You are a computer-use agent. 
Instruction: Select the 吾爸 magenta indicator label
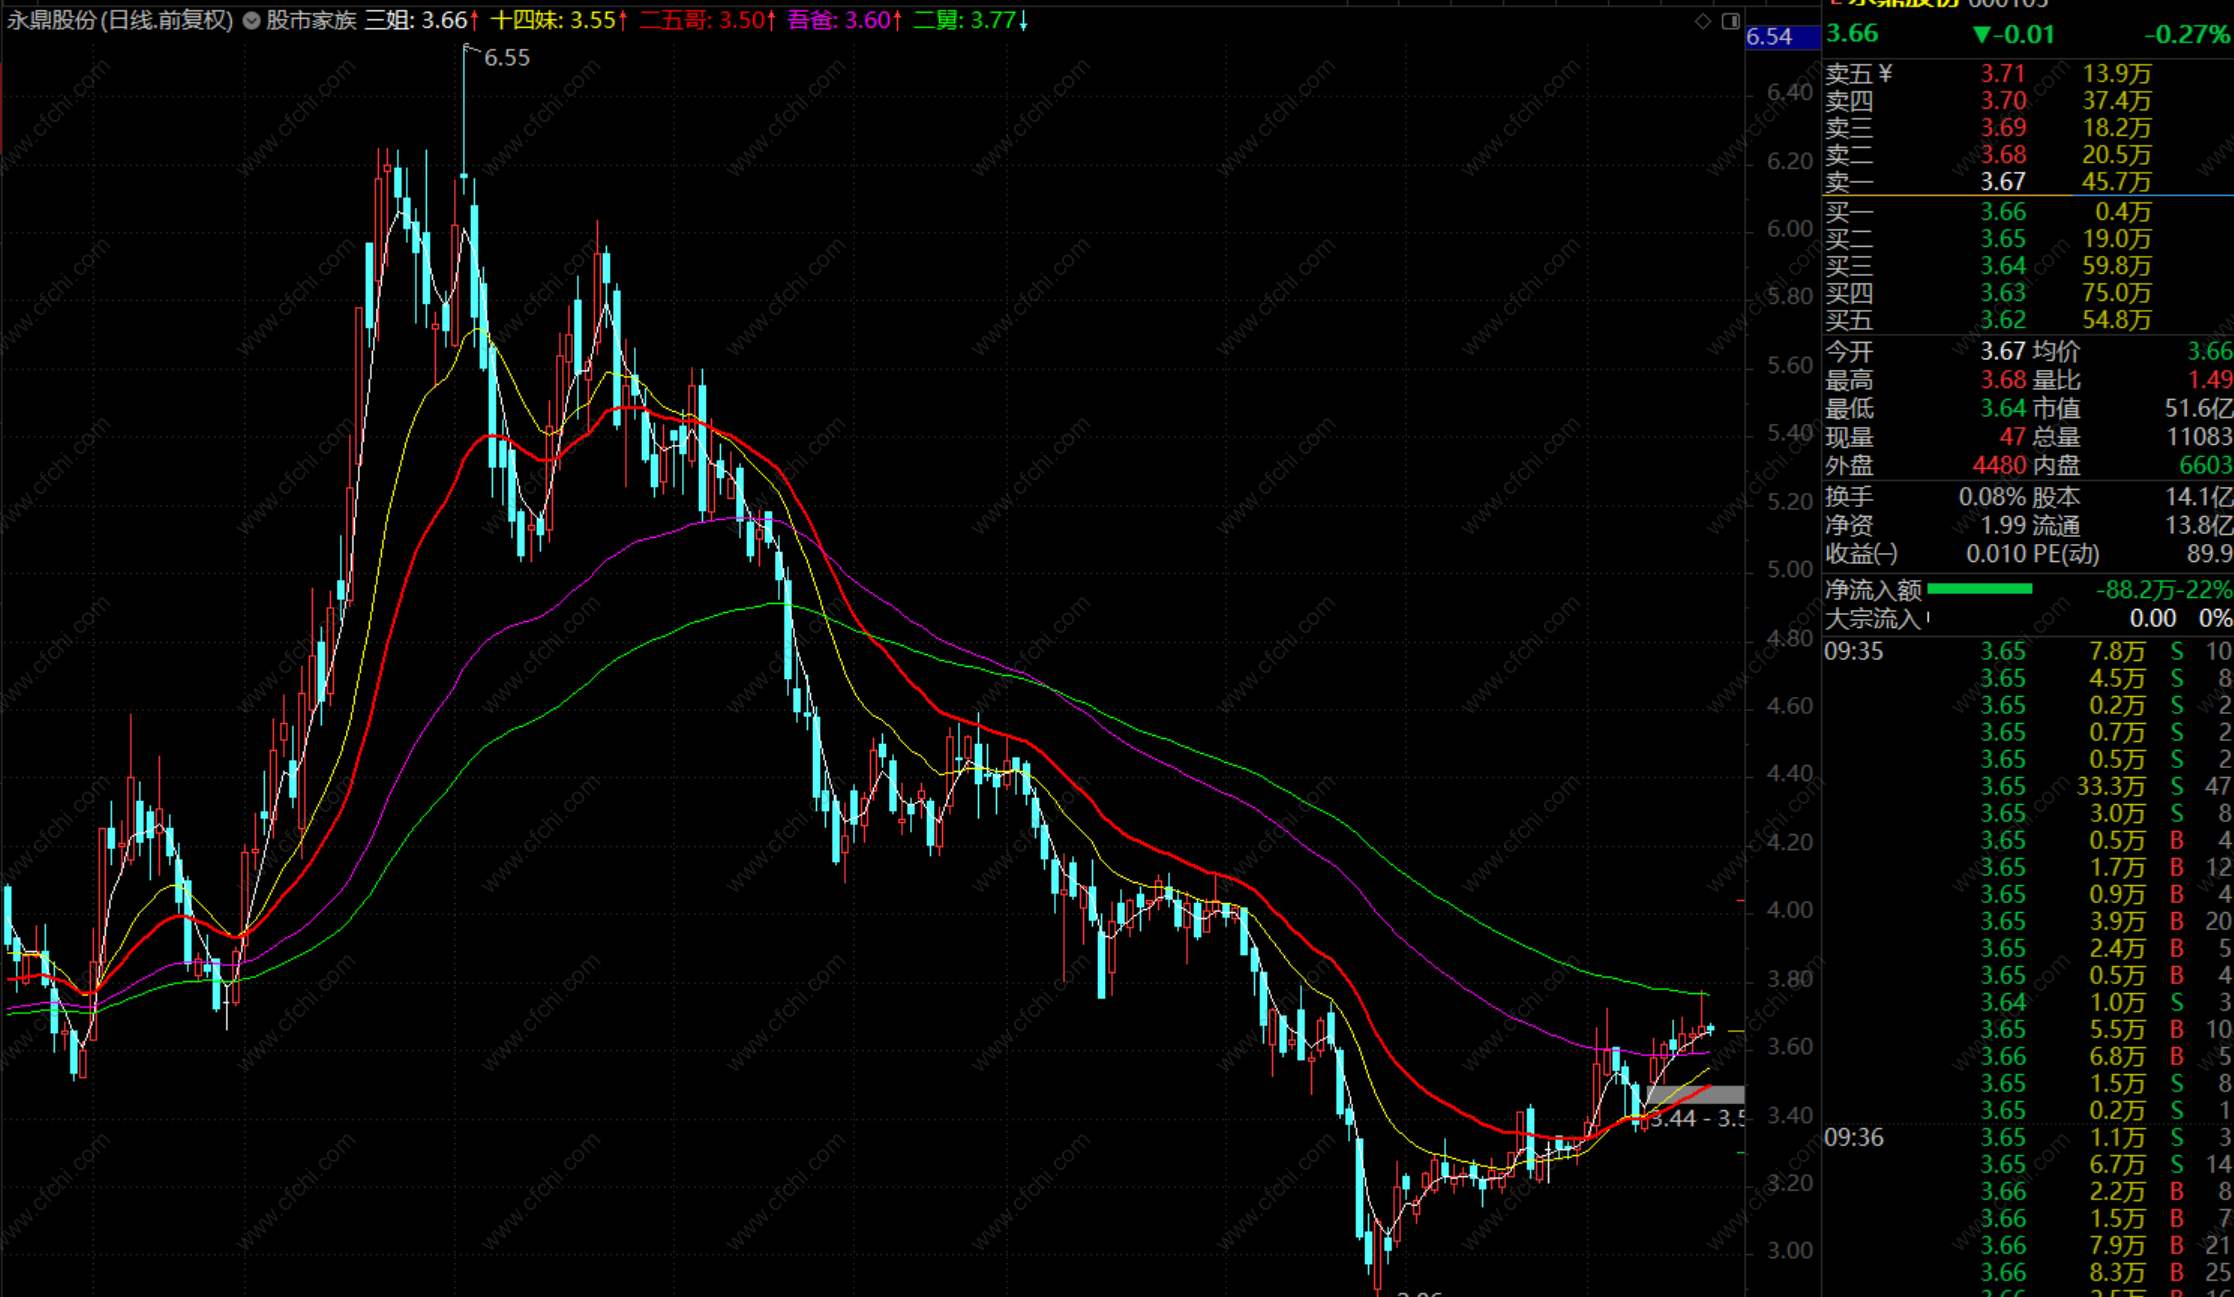click(x=812, y=21)
